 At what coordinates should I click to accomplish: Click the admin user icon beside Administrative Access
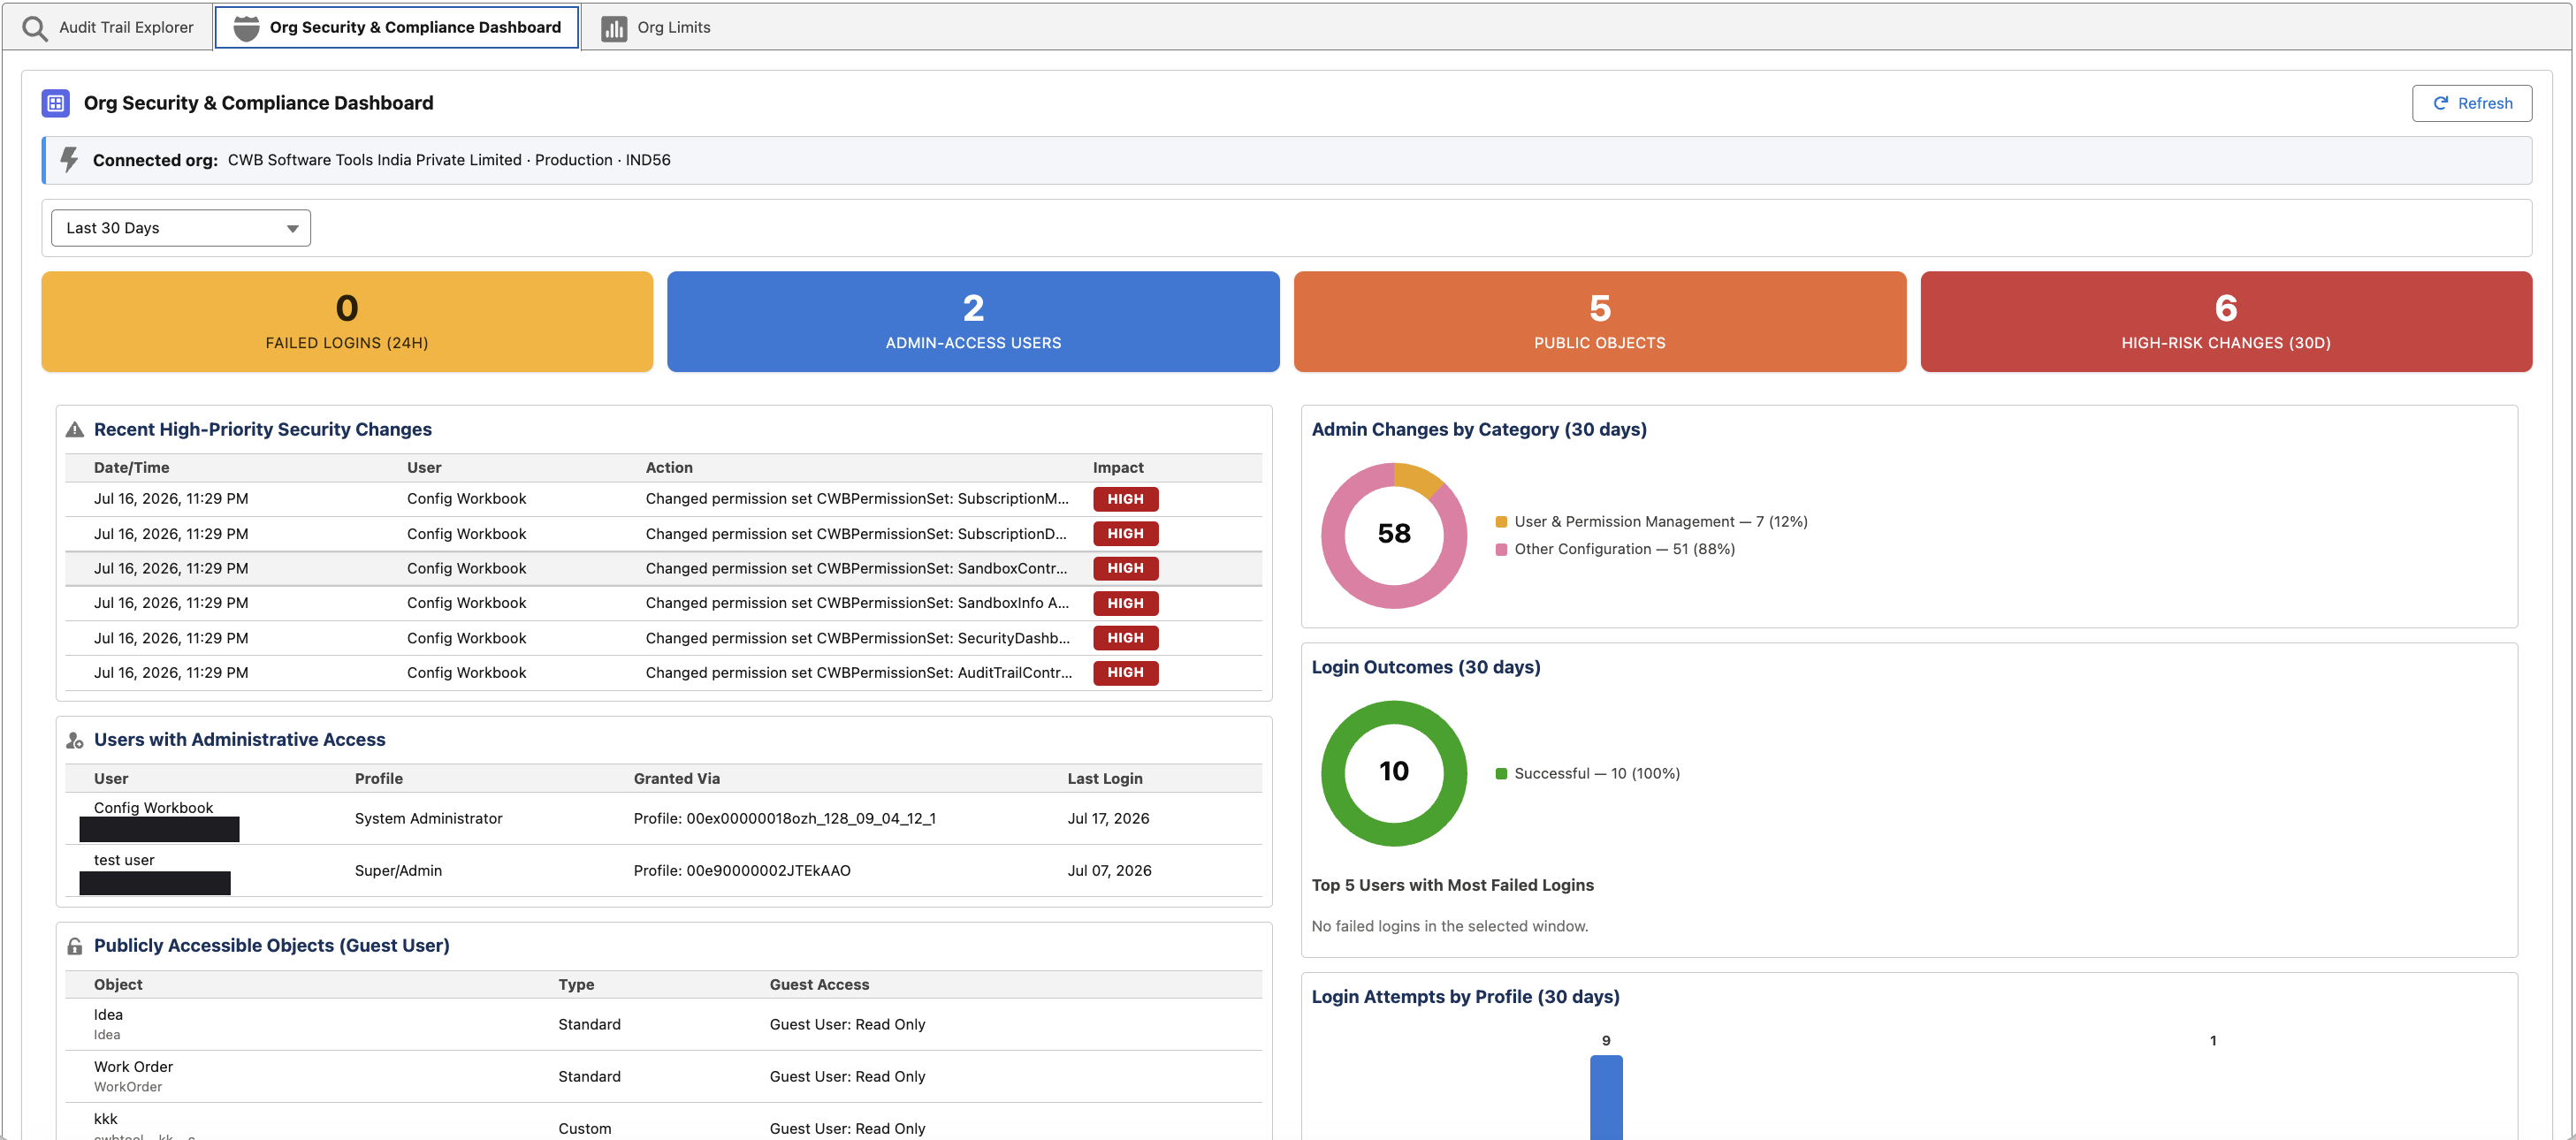click(75, 740)
